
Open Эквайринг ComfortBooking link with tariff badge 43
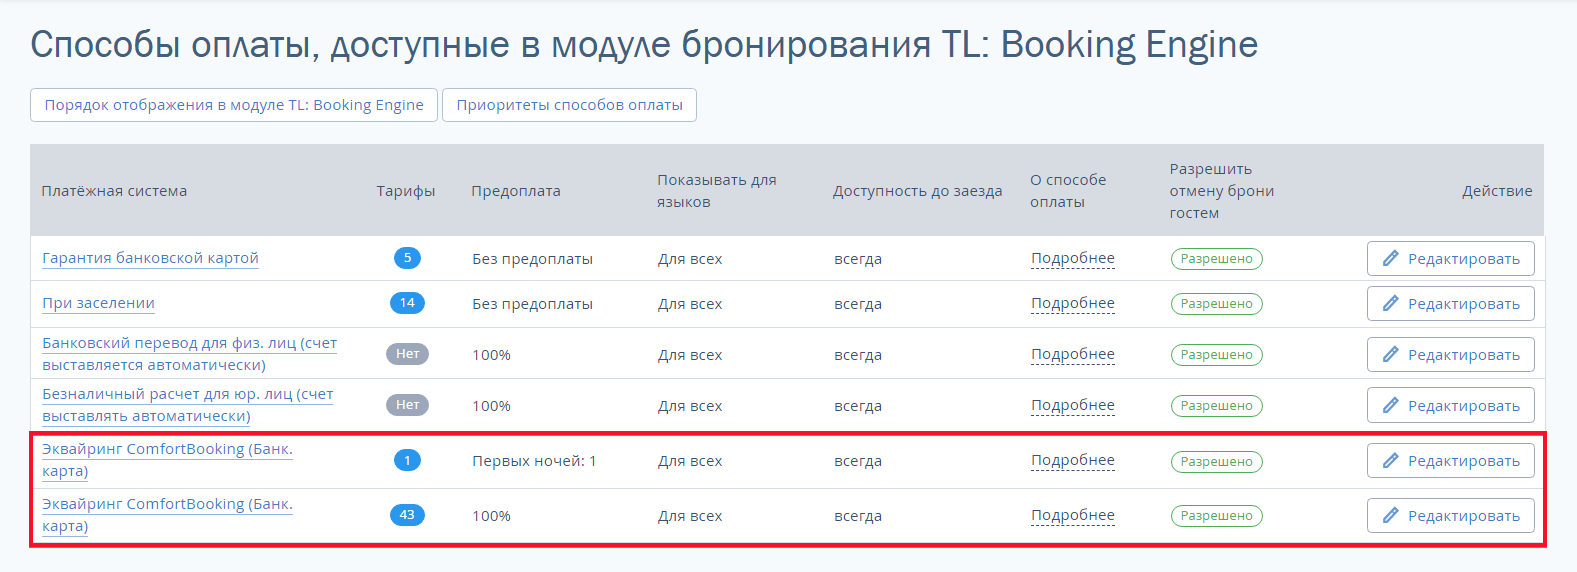pos(168,515)
